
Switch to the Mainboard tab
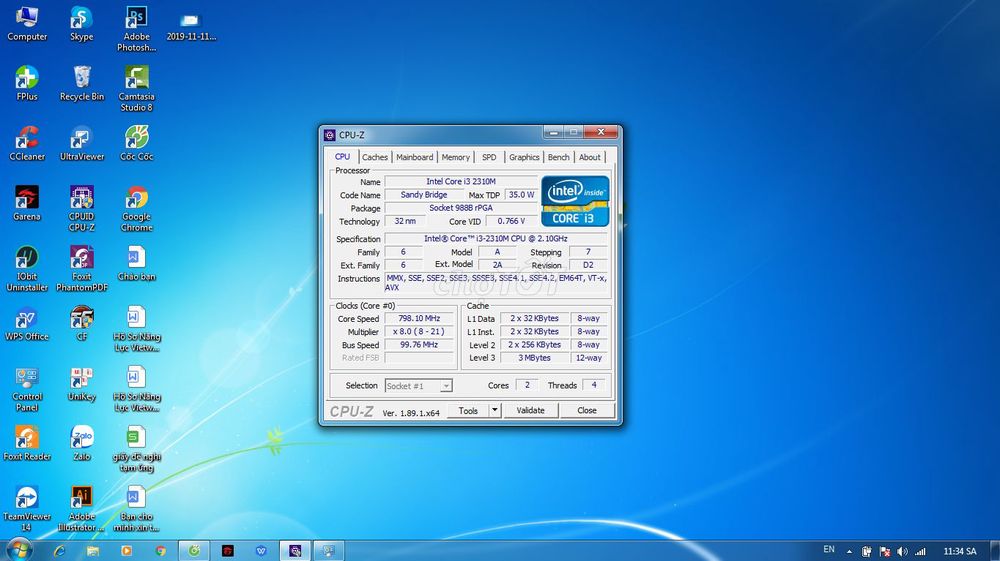[415, 157]
